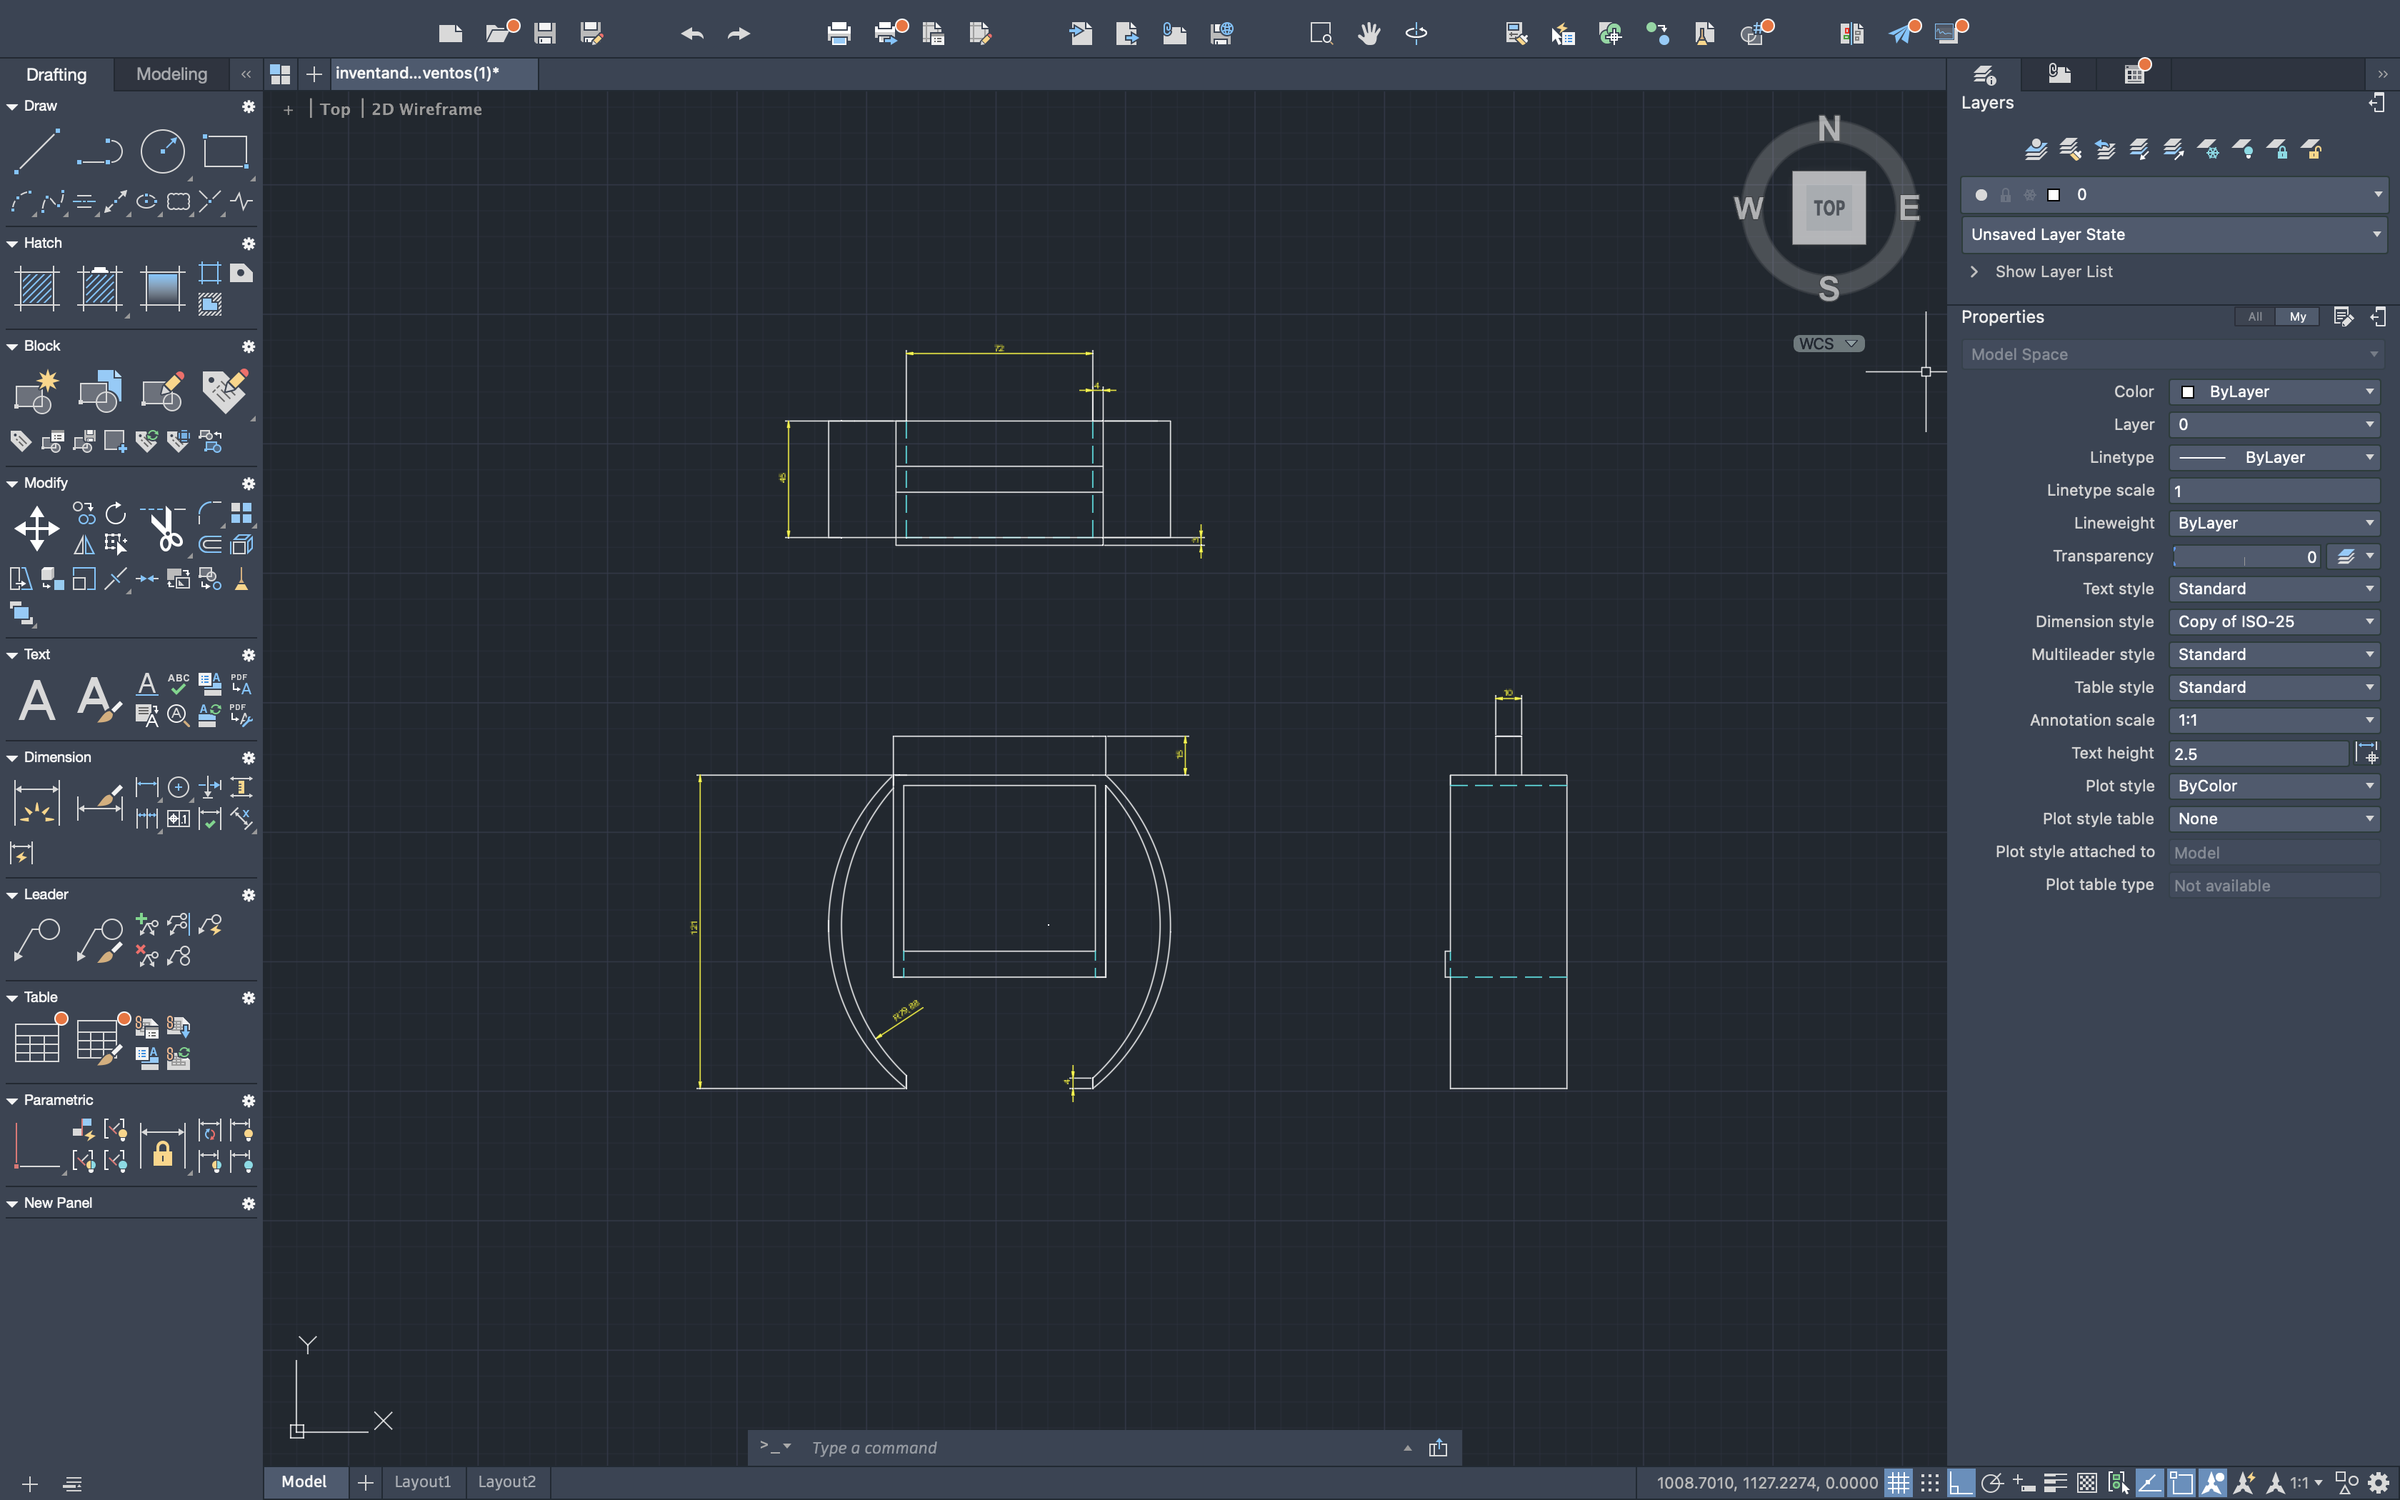The width and height of the screenshot is (2400, 1500).
Task: Toggle grid display in status bar
Action: click(x=1898, y=1482)
